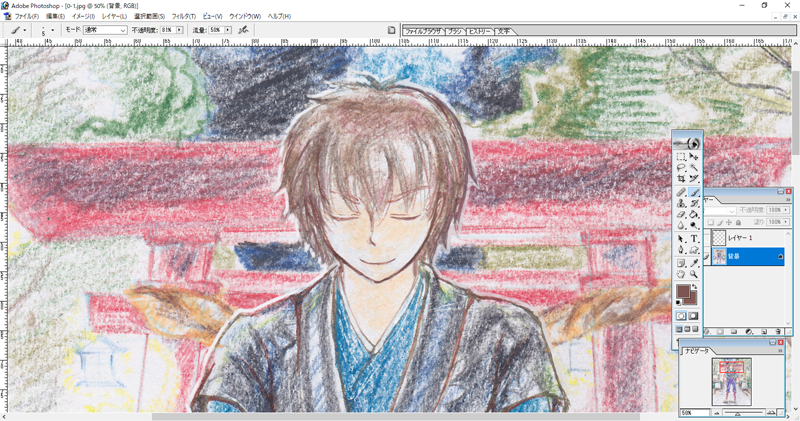Open the フィルタ(T) menu
Viewport: 800px width, 421px height.
pos(184,16)
